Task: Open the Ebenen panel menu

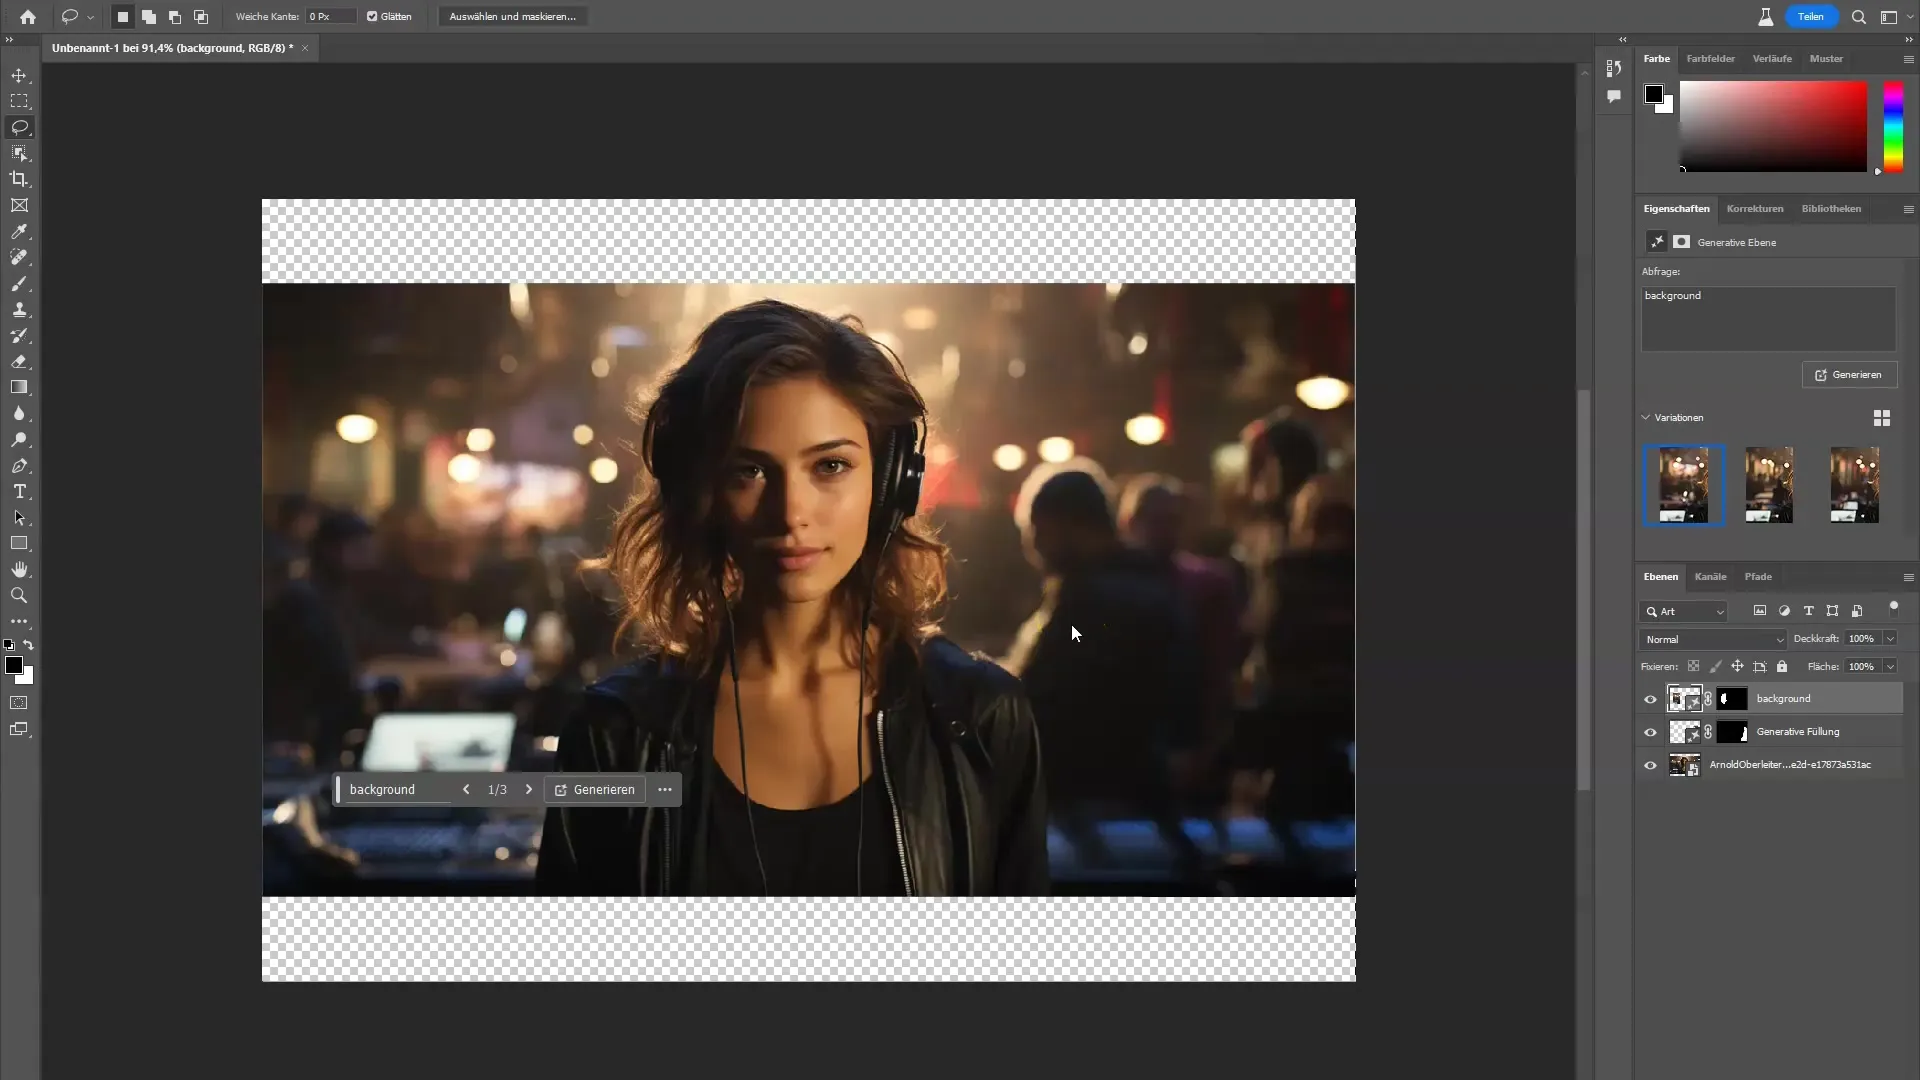Action: (1908, 577)
